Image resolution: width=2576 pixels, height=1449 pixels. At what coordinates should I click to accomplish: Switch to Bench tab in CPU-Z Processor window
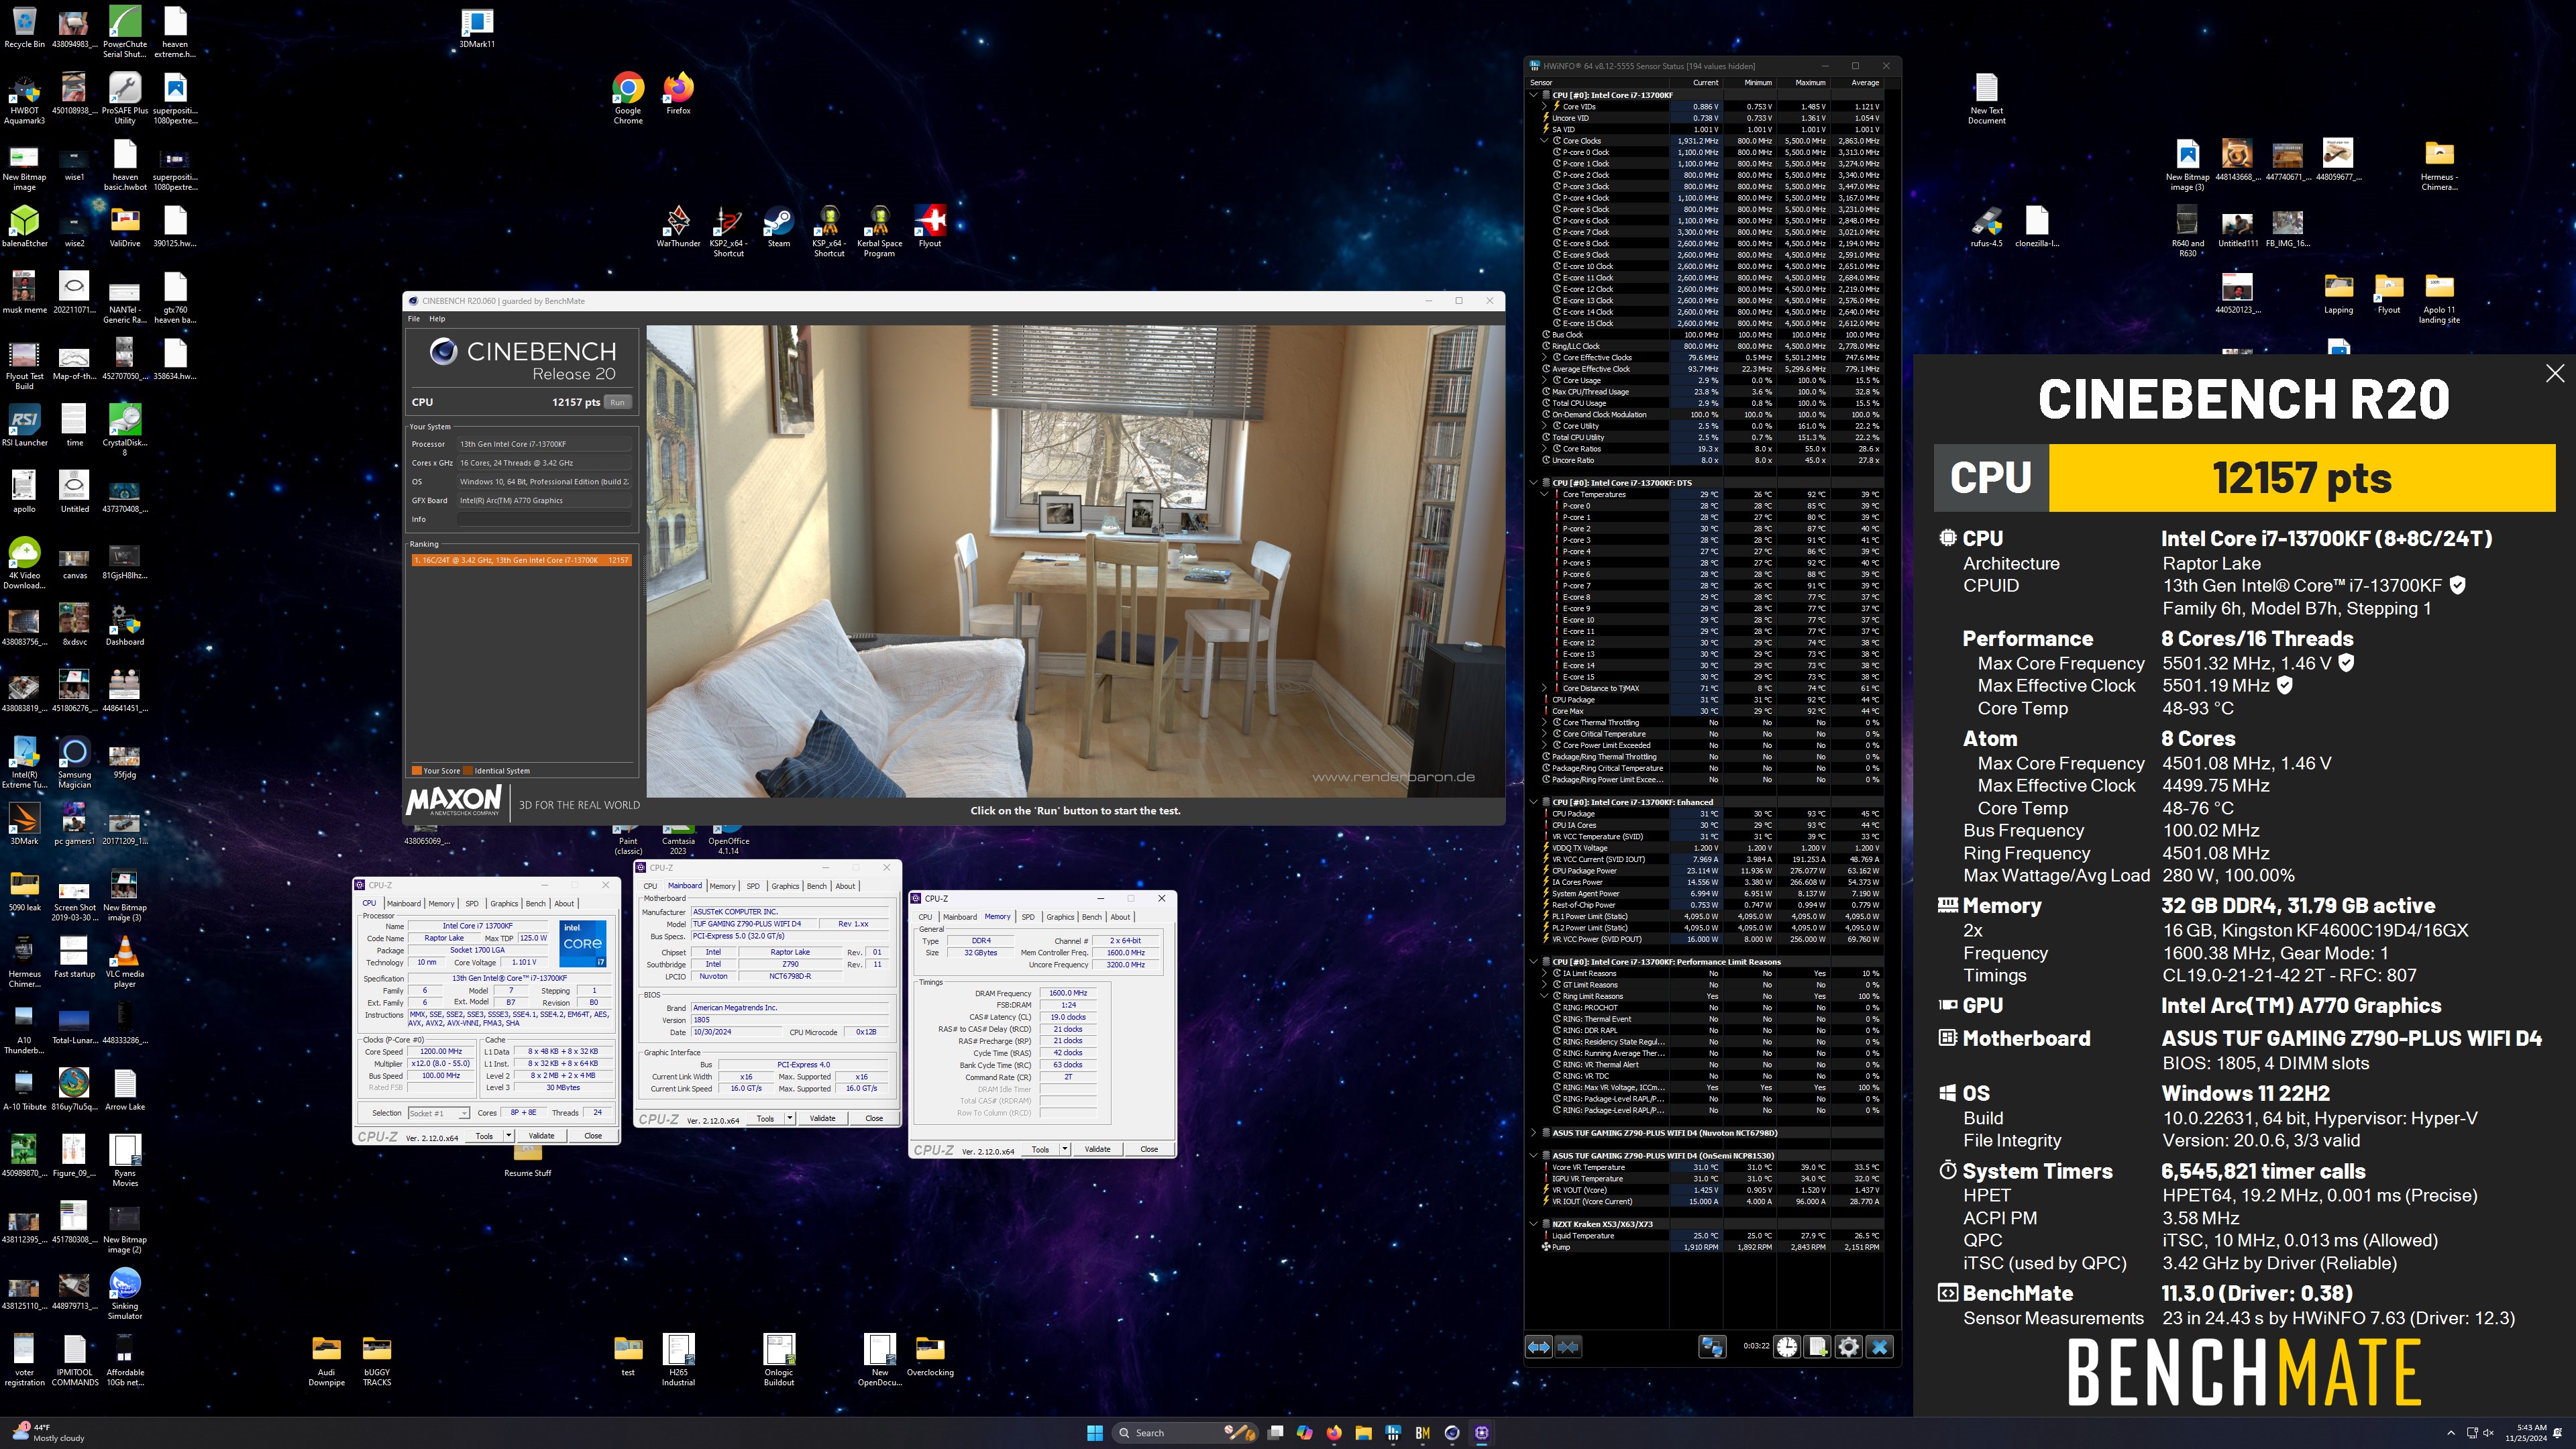[536, 903]
